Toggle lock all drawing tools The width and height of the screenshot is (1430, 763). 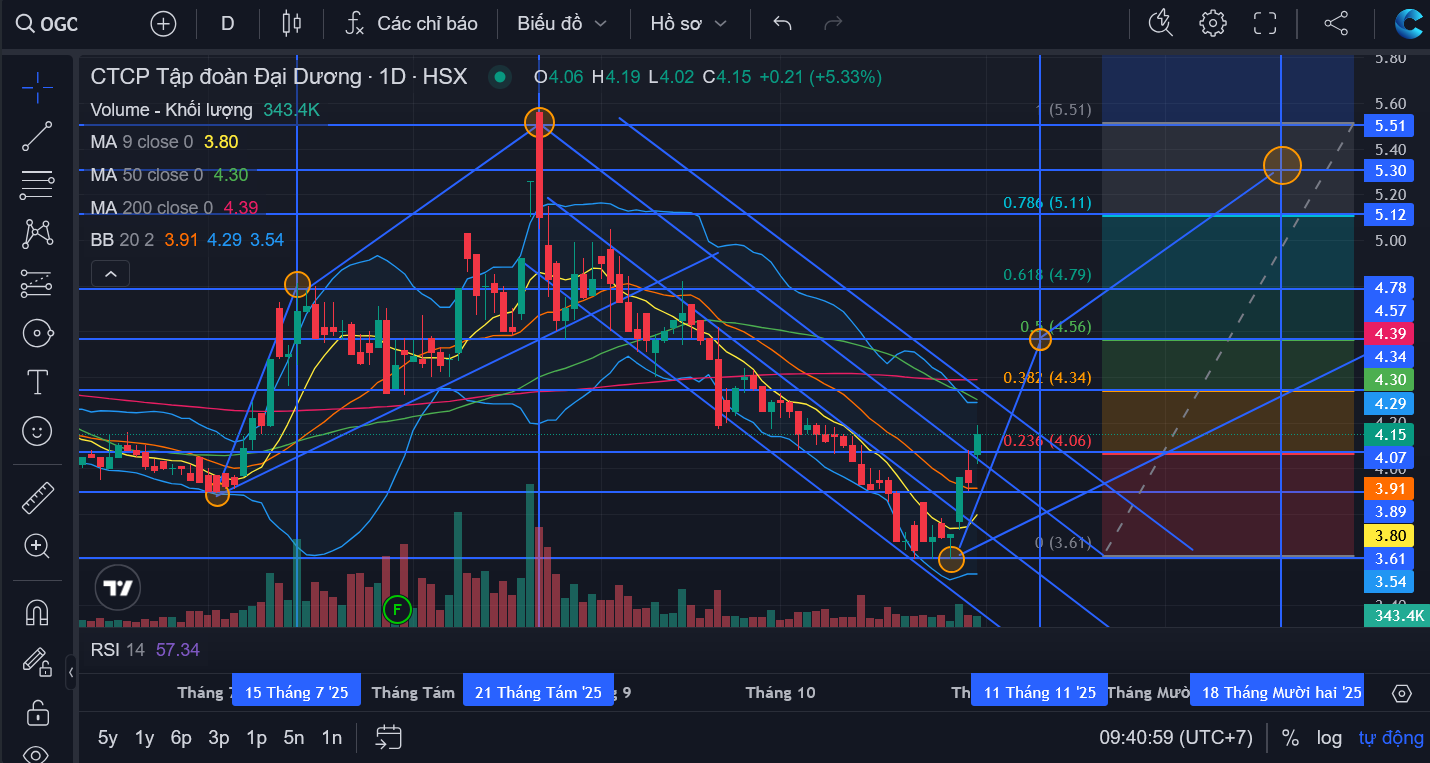click(x=37, y=712)
